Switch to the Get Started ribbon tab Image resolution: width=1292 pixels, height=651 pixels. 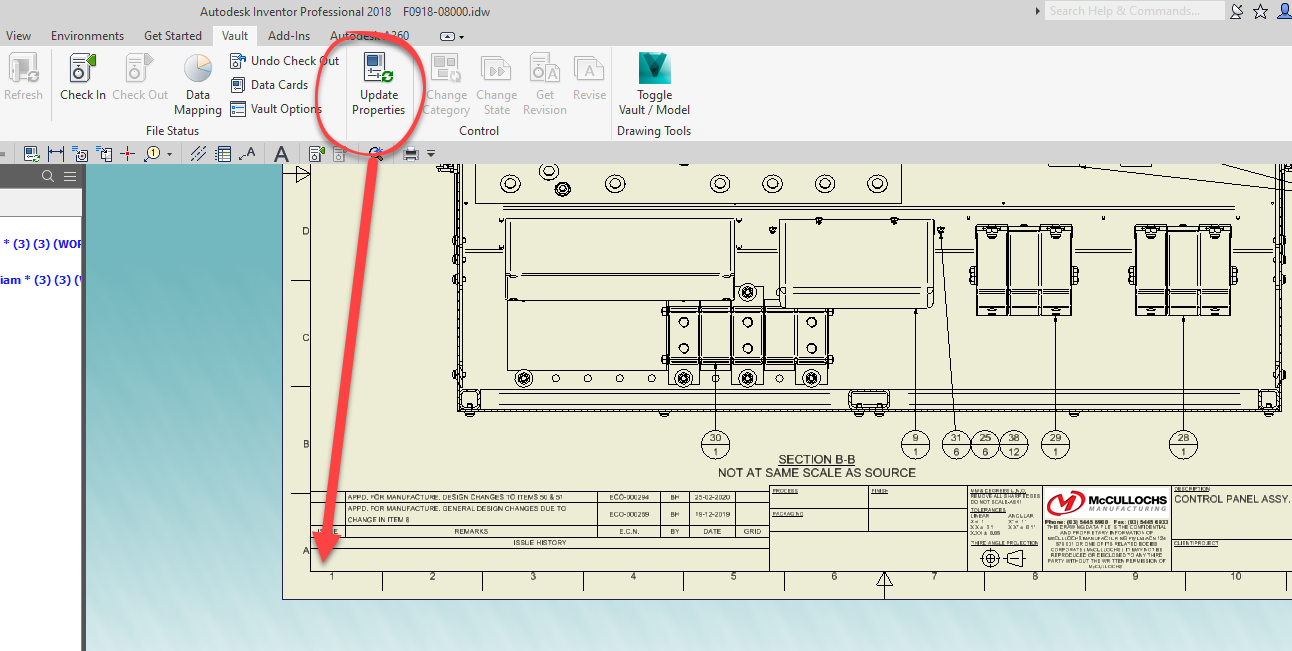(172, 35)
